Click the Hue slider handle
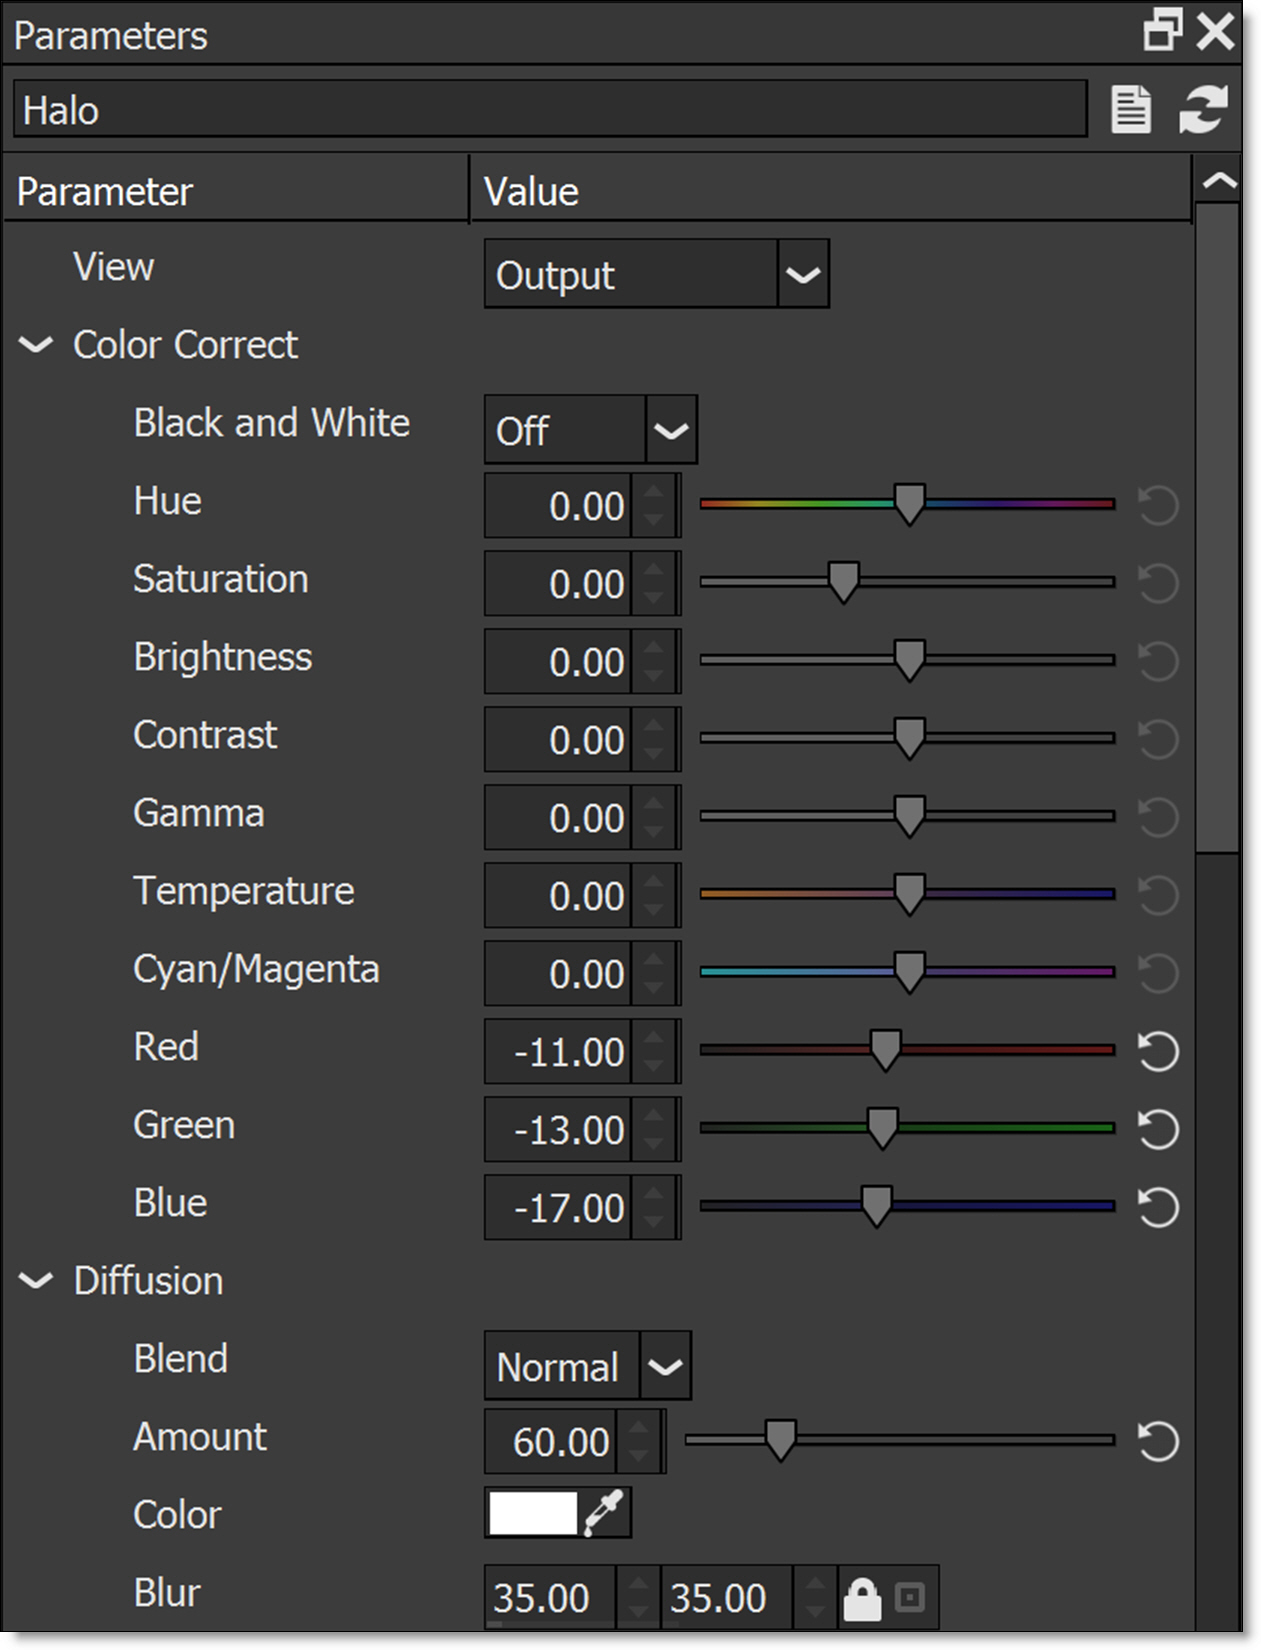The height and width of the screenshot is (1650, 1261). pos(909,504)
